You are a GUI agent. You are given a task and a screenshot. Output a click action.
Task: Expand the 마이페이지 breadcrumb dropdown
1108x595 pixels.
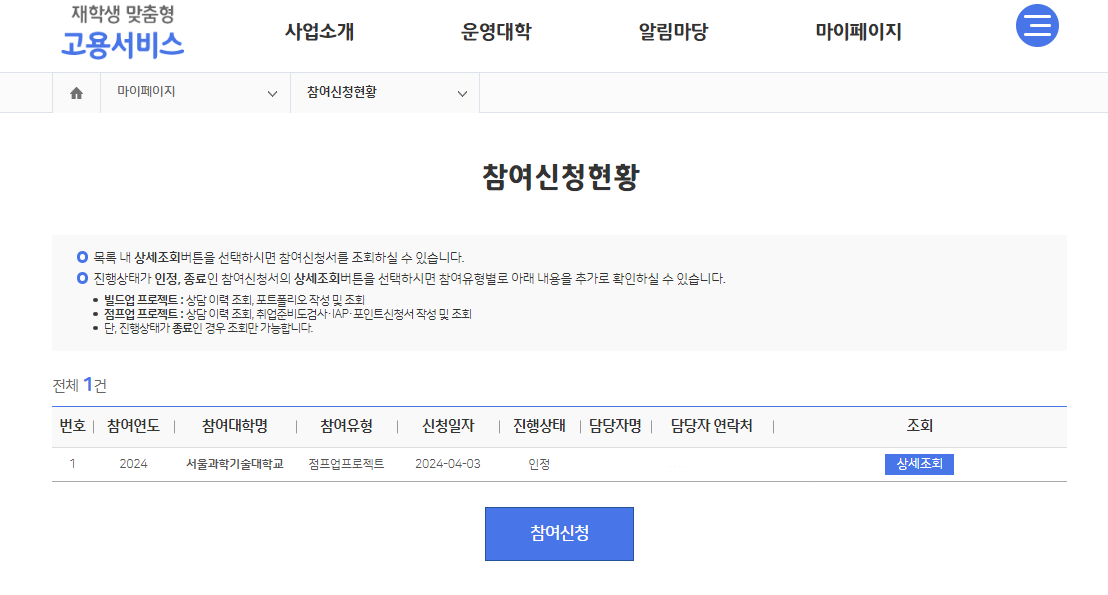196,93
